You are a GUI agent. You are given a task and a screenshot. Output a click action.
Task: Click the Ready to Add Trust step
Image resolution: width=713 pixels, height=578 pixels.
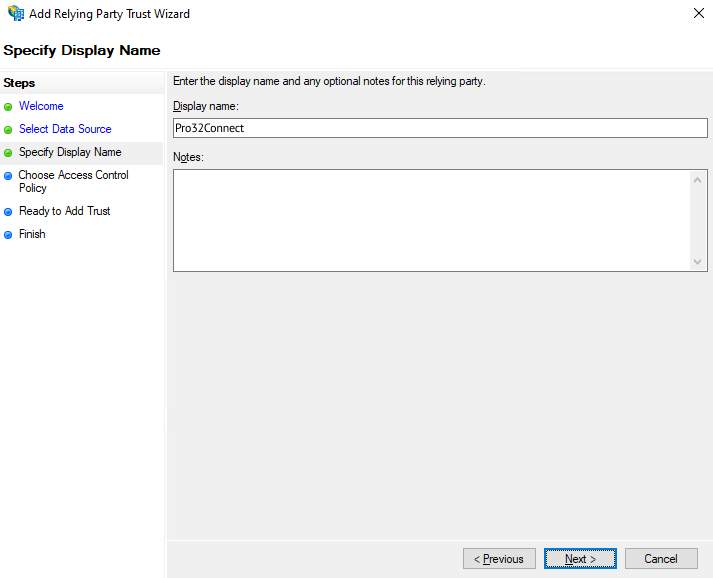(x=65, y=211)
